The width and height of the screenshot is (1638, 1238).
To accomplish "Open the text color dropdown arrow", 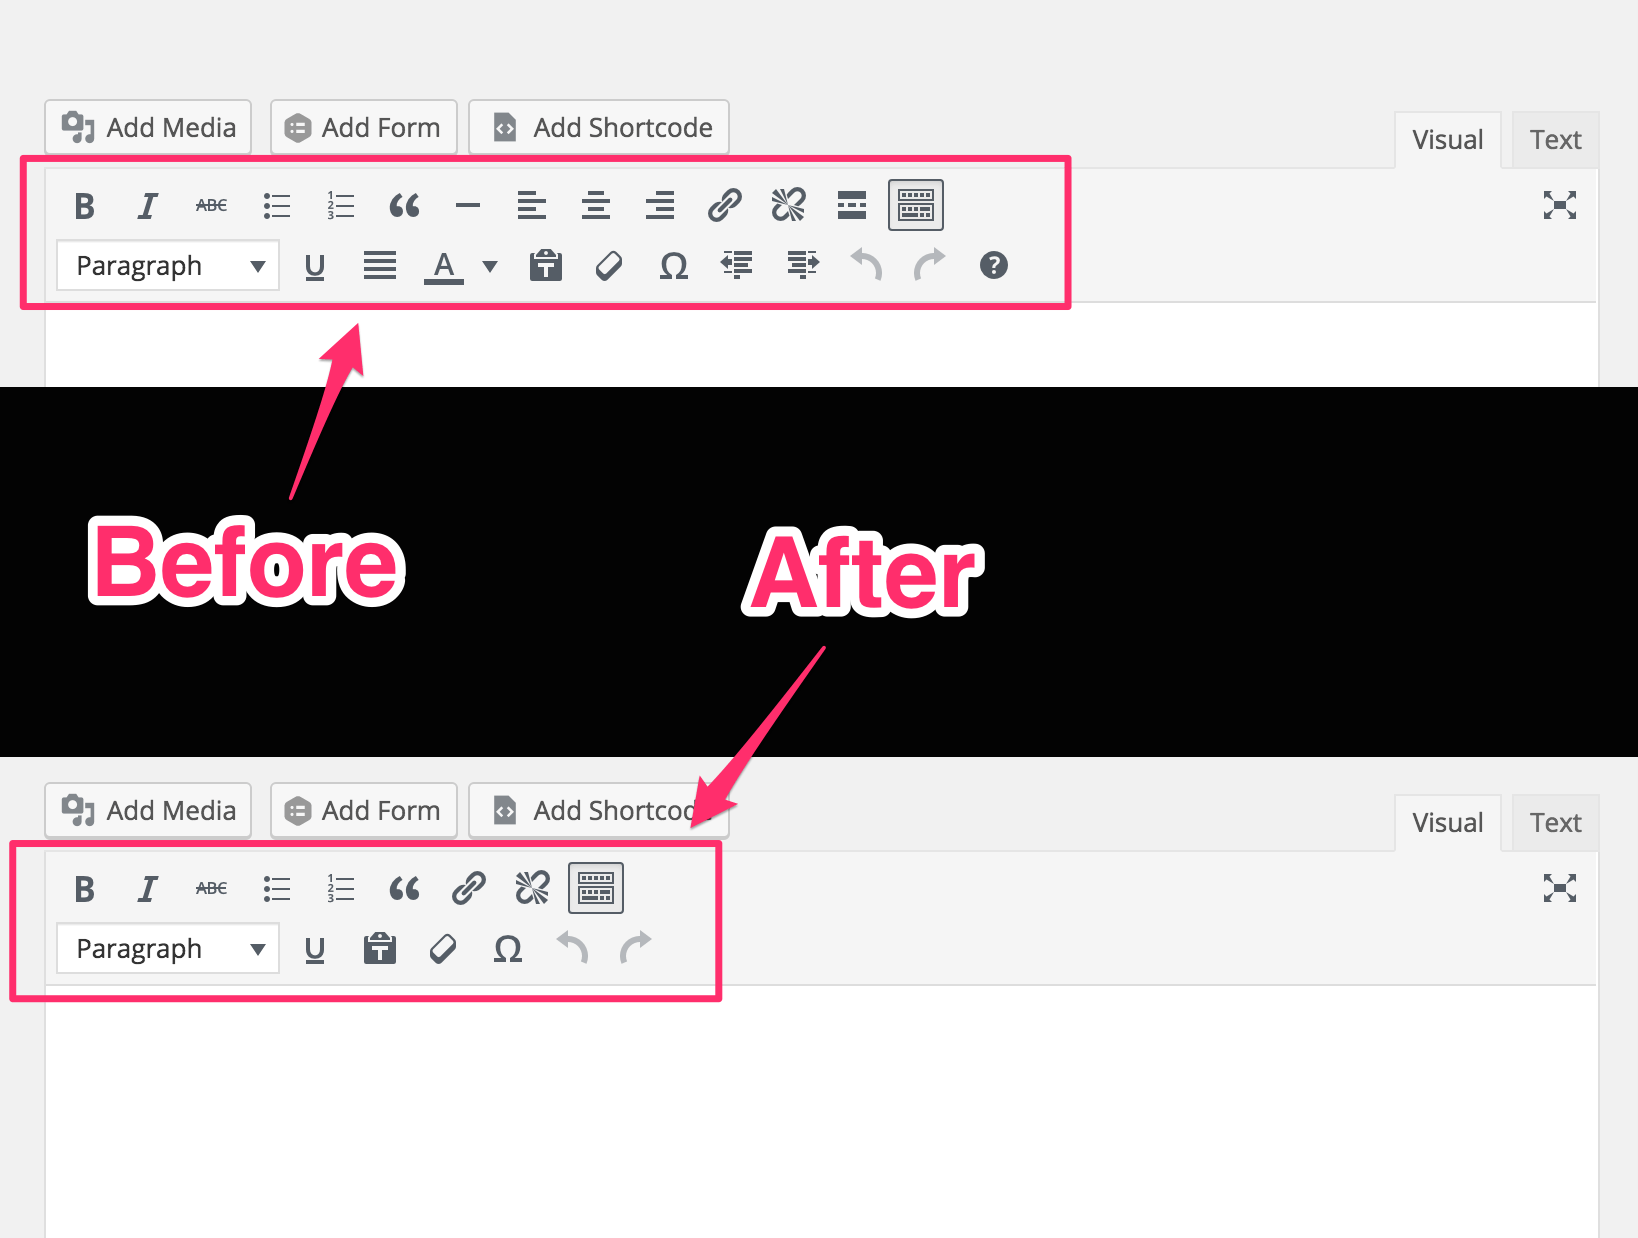I will coord(489,266).
